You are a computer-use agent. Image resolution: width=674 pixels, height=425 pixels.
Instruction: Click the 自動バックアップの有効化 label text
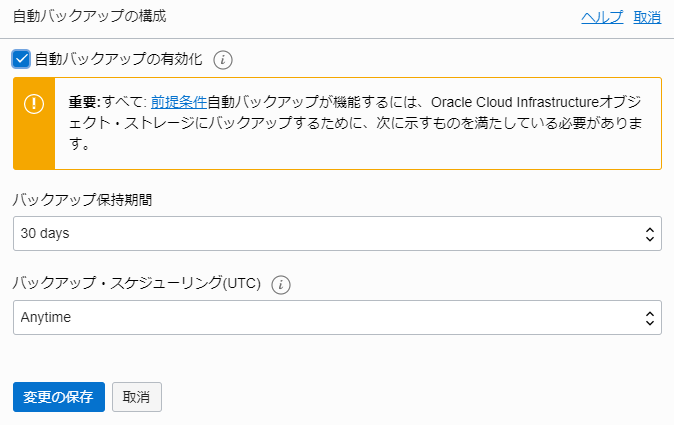pos(118,59)
